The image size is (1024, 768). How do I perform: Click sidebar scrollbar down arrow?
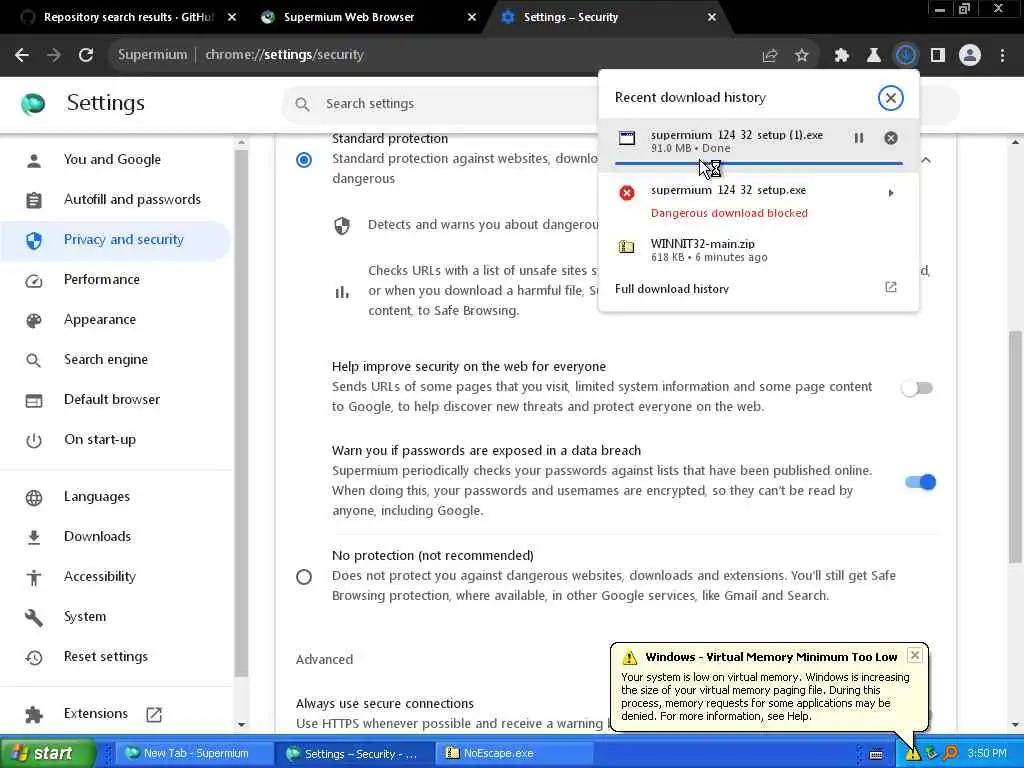tap(242, 725)
